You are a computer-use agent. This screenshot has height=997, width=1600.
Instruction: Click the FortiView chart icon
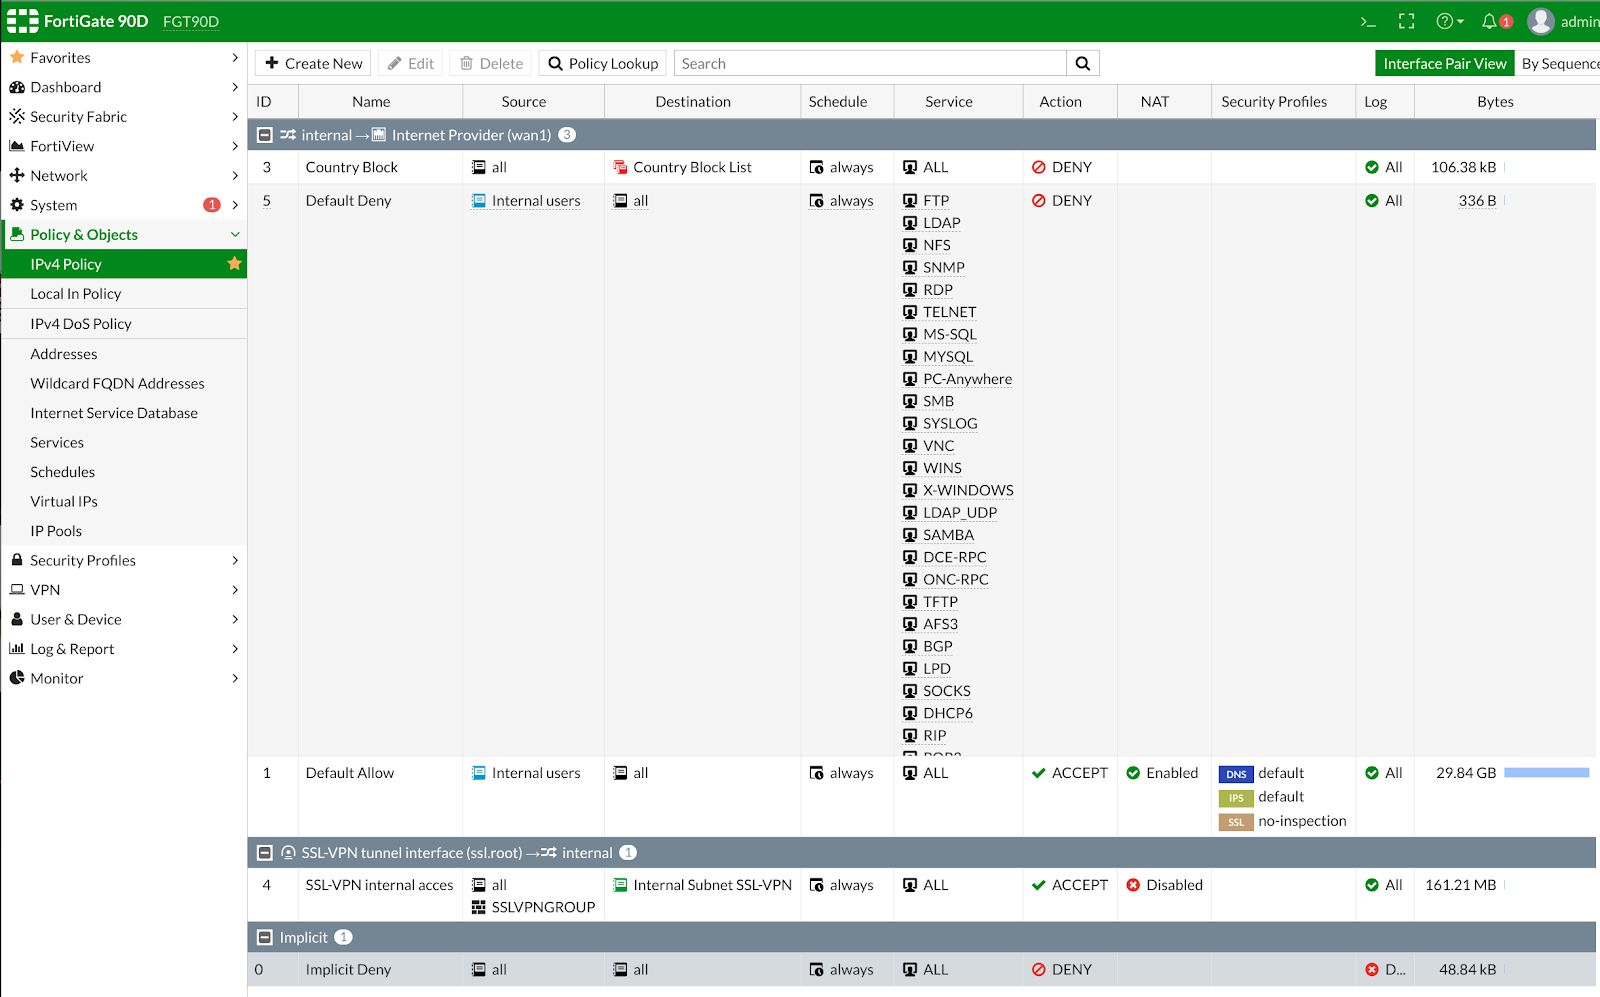[17, 146]
